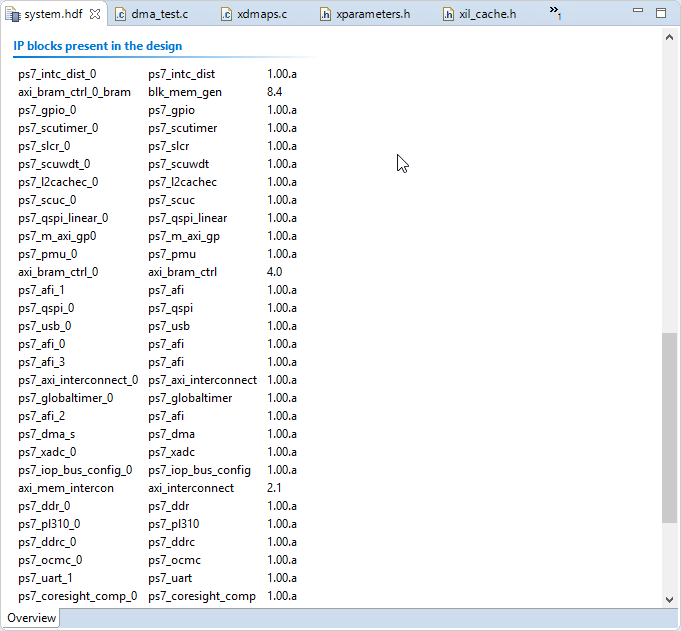Select the Overview tab at bottom
Image resolution: width=681 pixels, height=631 pixels.
click(32, 618)
